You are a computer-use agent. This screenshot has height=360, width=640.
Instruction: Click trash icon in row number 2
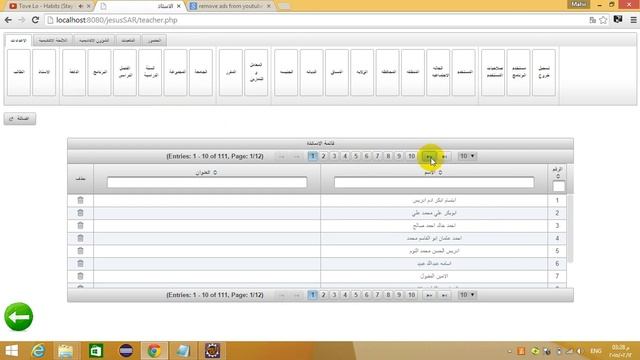80,213
